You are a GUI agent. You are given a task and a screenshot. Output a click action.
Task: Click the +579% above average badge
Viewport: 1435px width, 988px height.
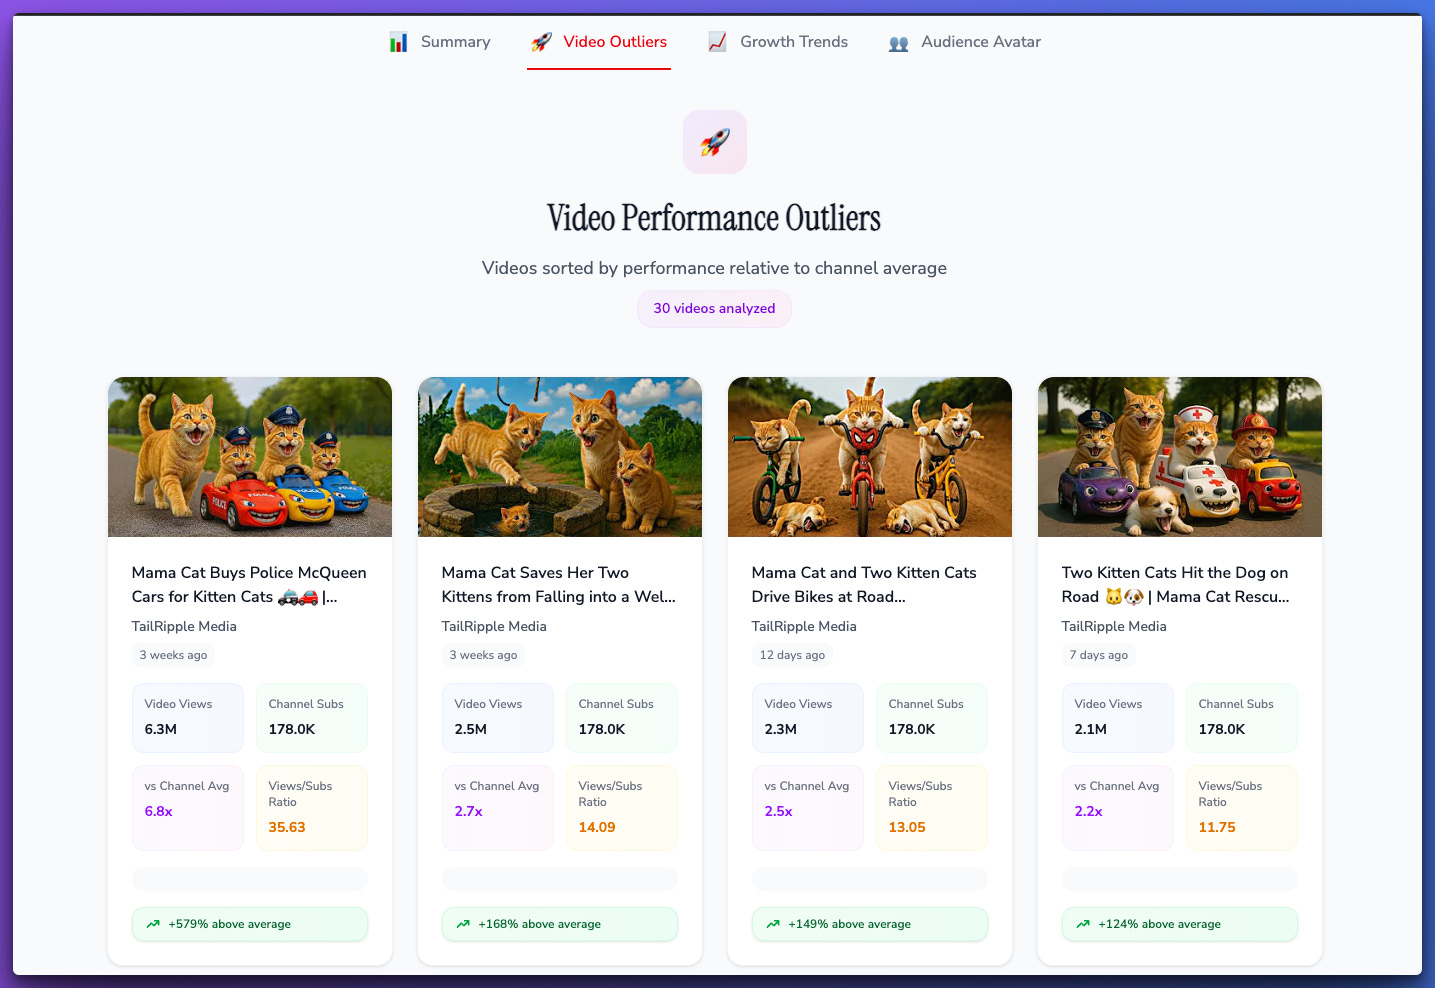point(250,924)
